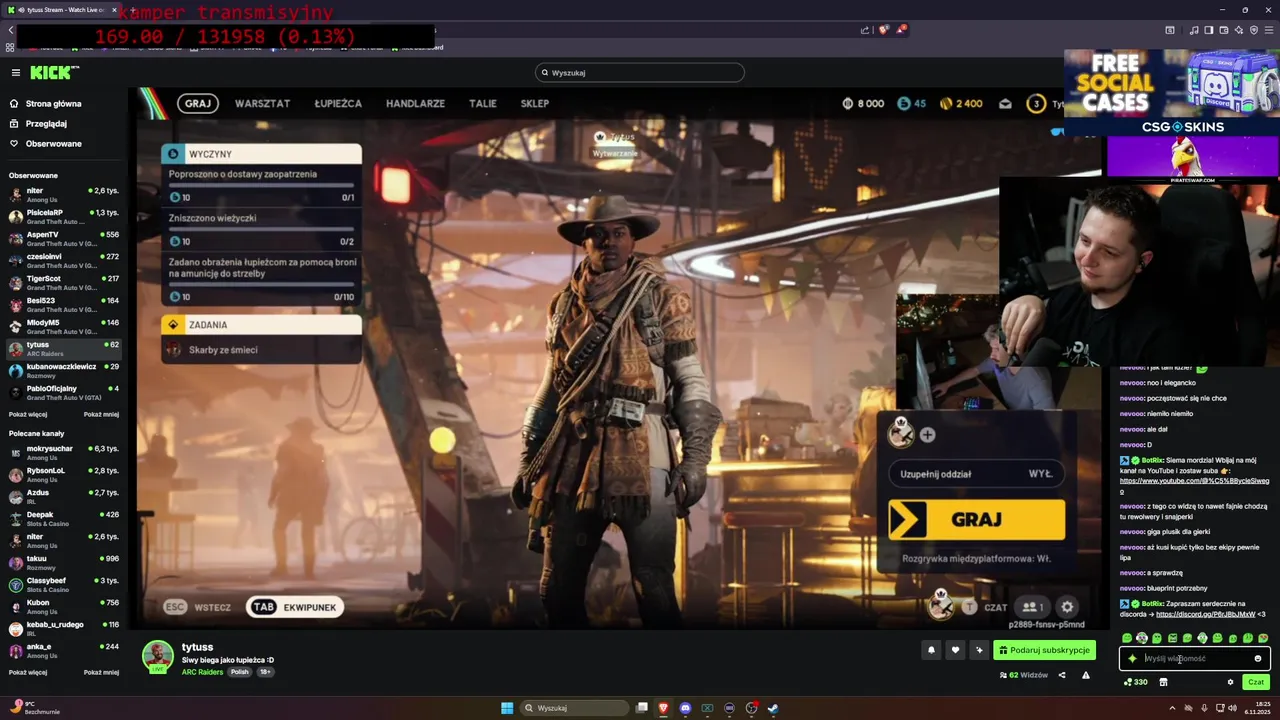Collapse followed list with Pokaż mniej
The height and width of the screenshot is (720, 1280).
pos(101,414)
